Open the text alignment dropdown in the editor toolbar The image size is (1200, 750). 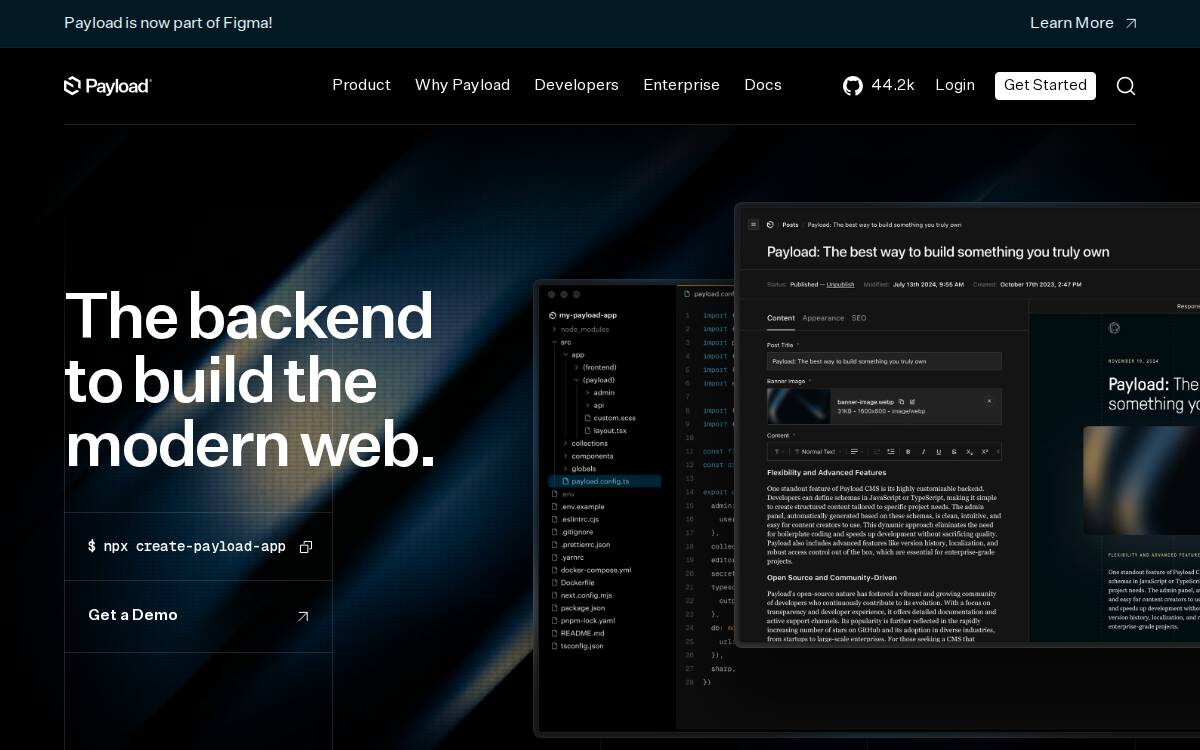point(857,452)
